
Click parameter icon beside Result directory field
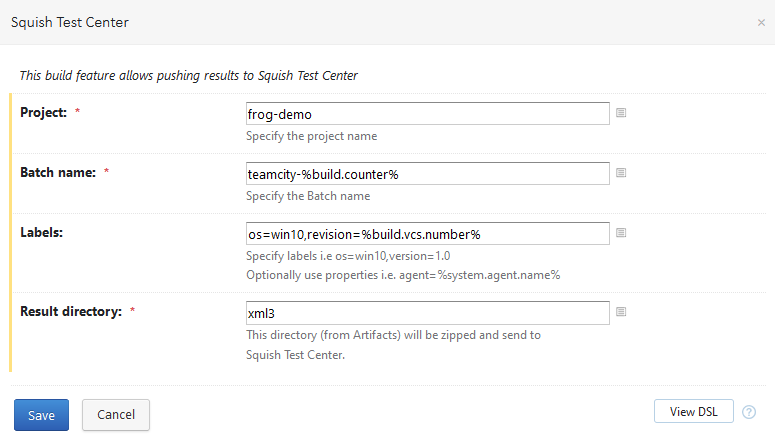pyautogui.click(x=621, y=312)
